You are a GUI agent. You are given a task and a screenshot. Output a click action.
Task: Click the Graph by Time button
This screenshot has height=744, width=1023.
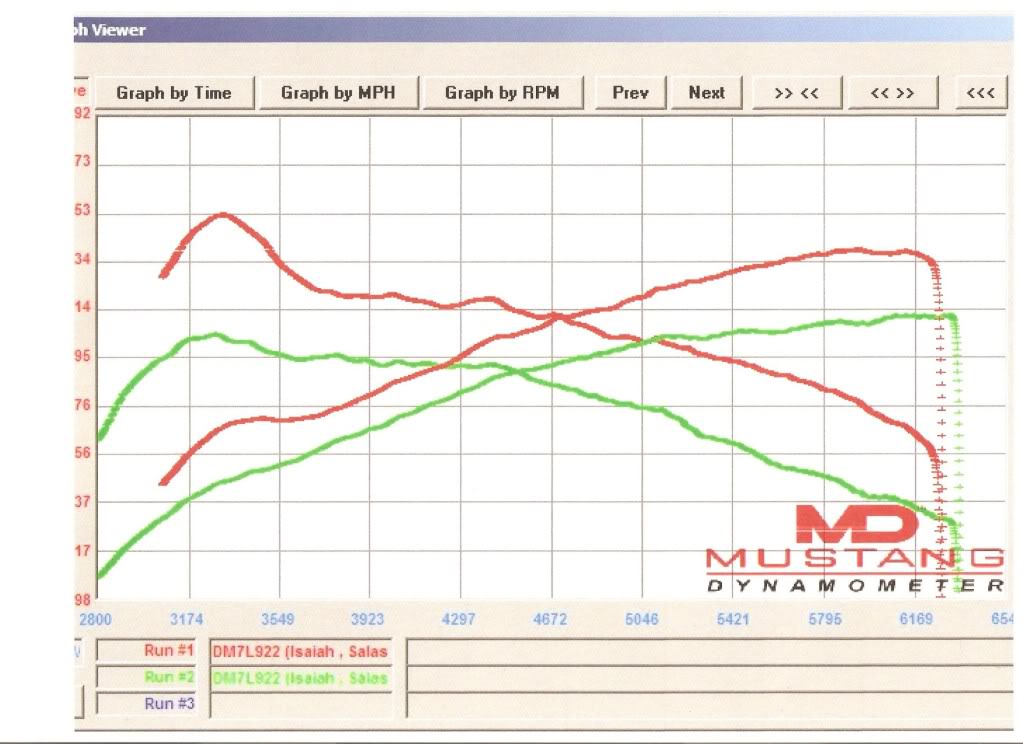(173, 93)
